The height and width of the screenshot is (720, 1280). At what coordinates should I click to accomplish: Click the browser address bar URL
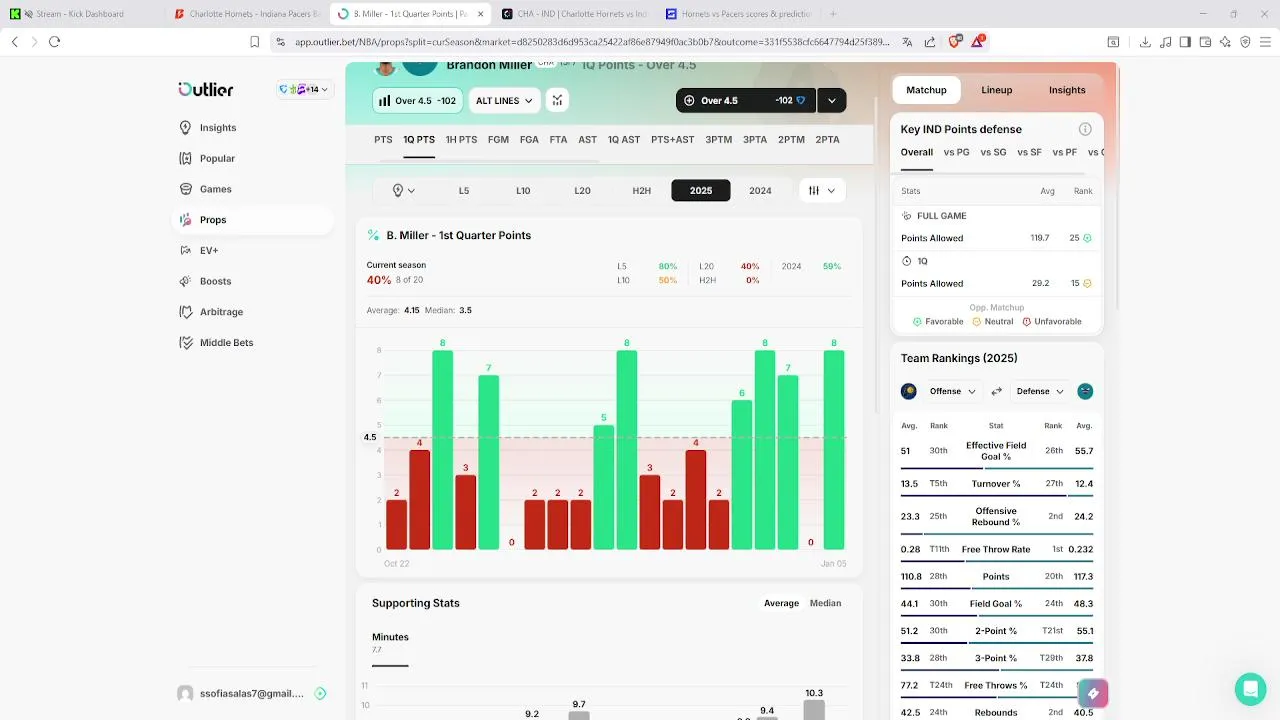(591, 42)
